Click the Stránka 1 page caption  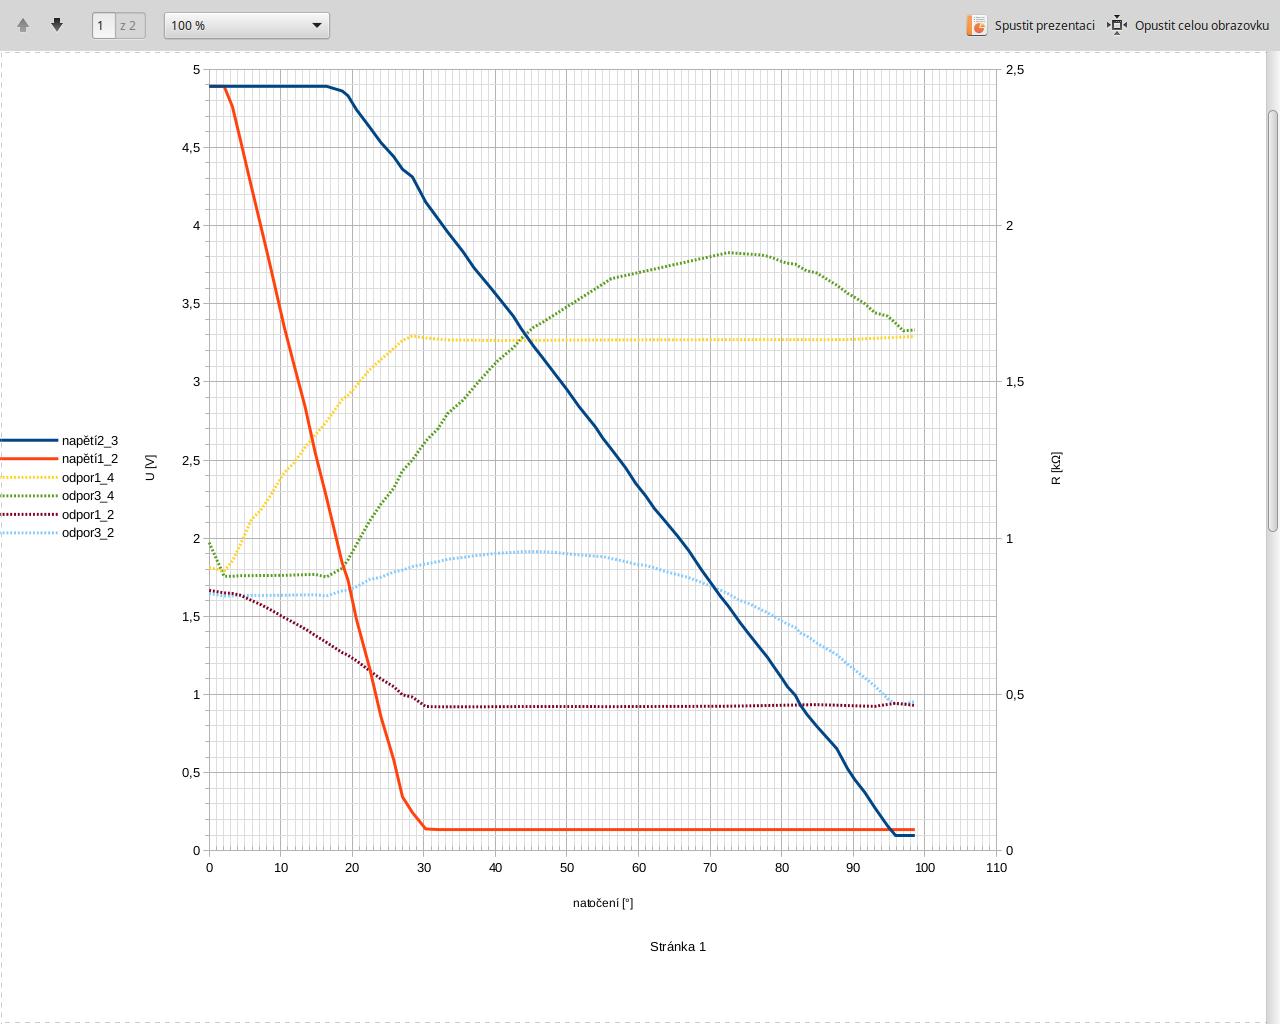678,947
